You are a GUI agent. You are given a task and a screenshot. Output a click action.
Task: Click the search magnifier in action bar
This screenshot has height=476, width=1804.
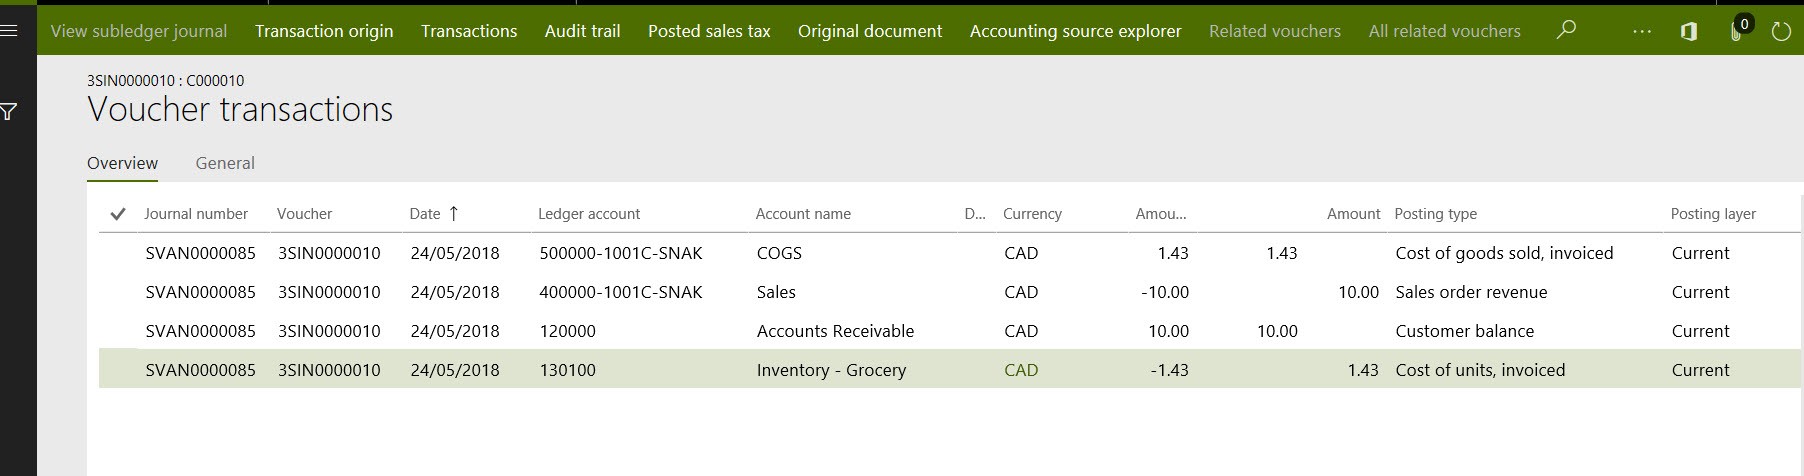(1566, 31)
